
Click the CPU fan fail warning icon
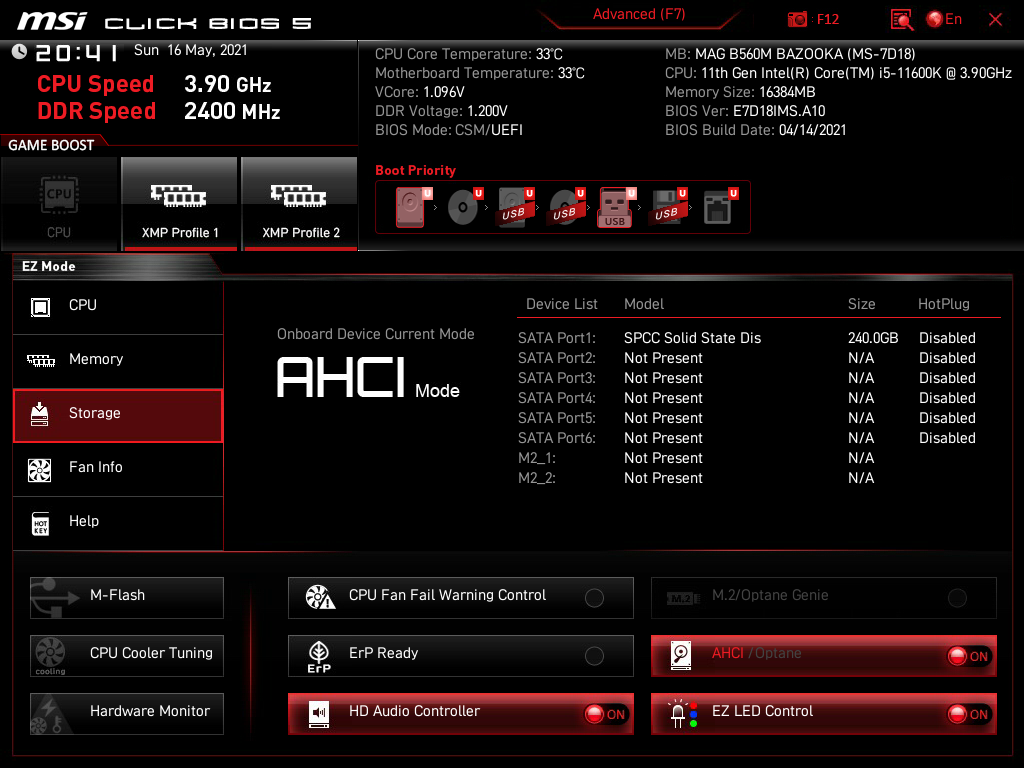(x=320, y=597)
